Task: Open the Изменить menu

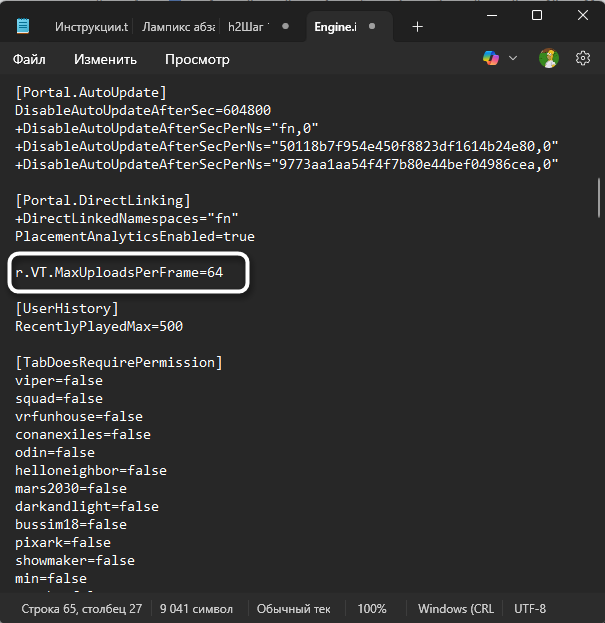Action: 105,59
